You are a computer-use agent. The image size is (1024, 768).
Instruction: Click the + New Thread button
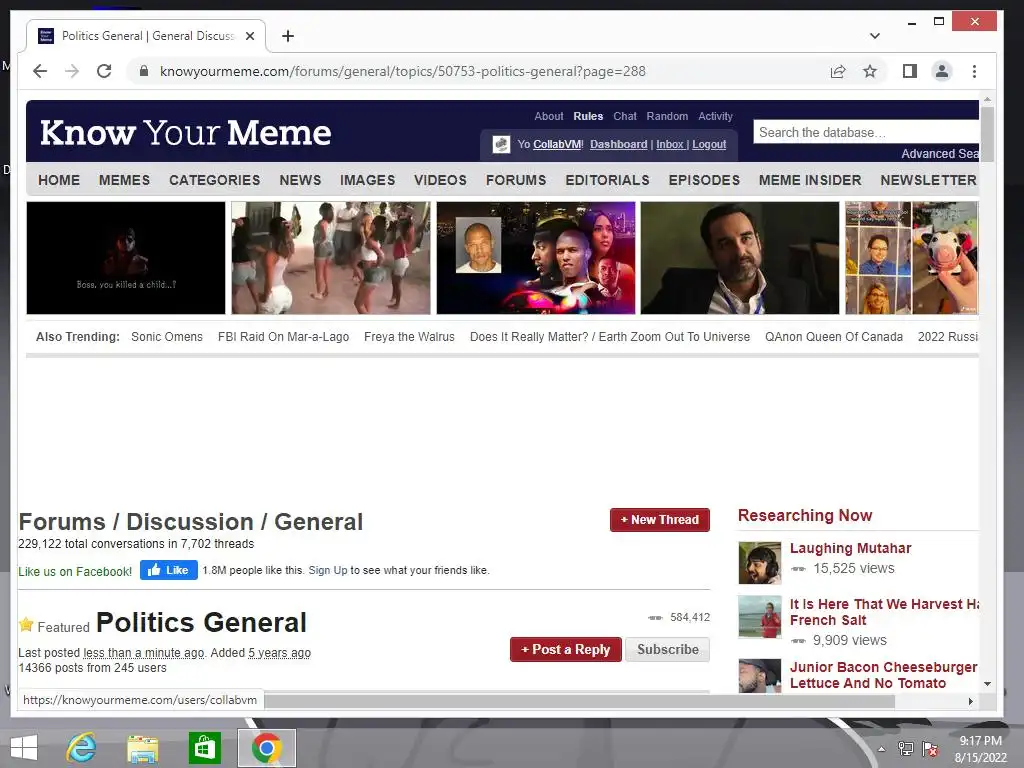[x=660, y=520]
